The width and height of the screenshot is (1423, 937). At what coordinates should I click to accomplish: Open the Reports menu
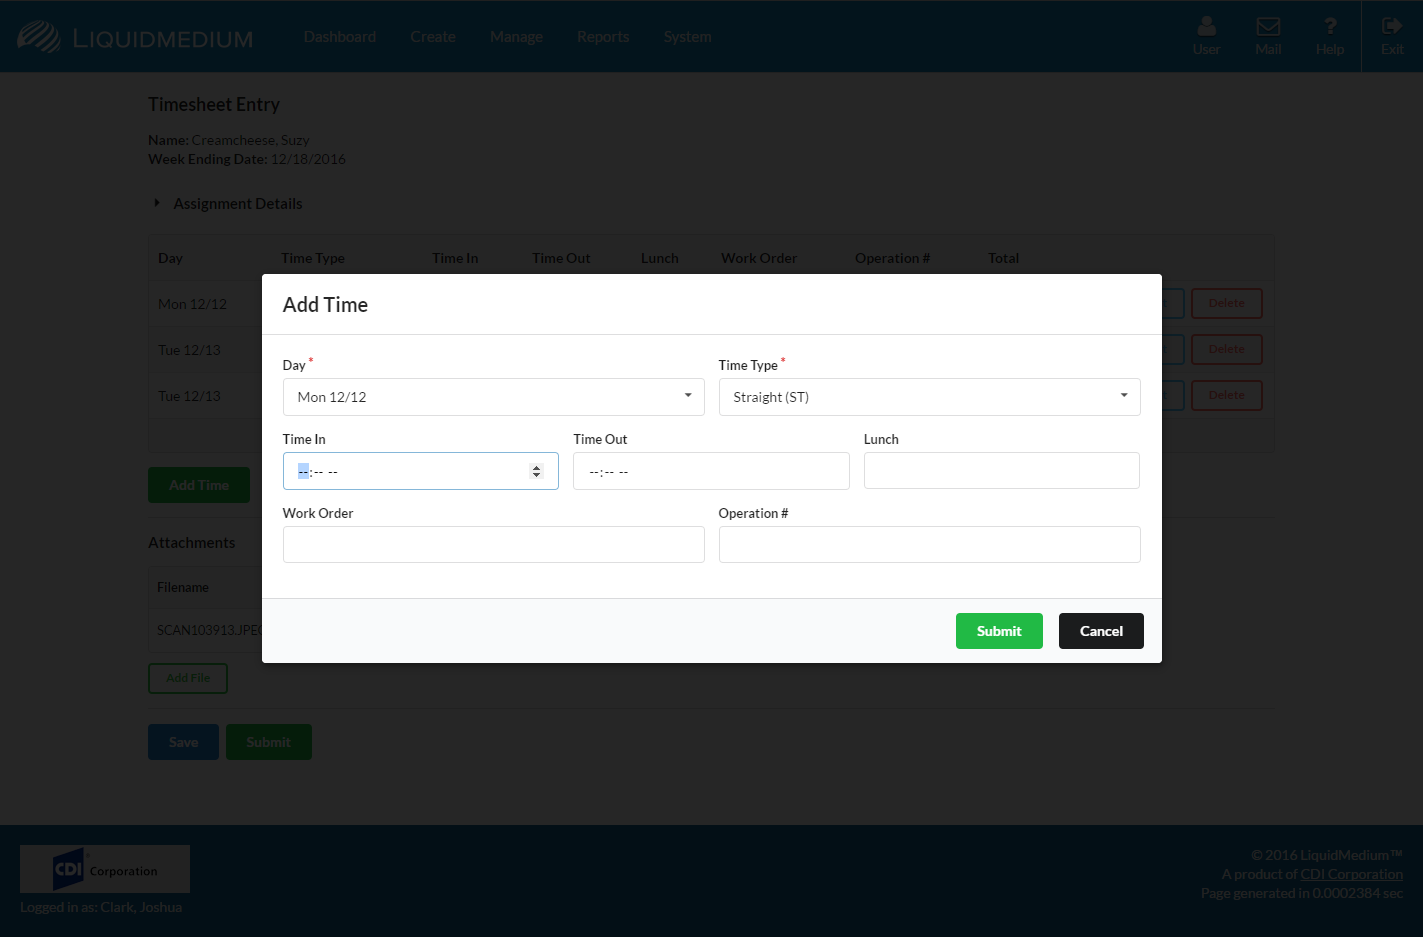pos(603,37)
